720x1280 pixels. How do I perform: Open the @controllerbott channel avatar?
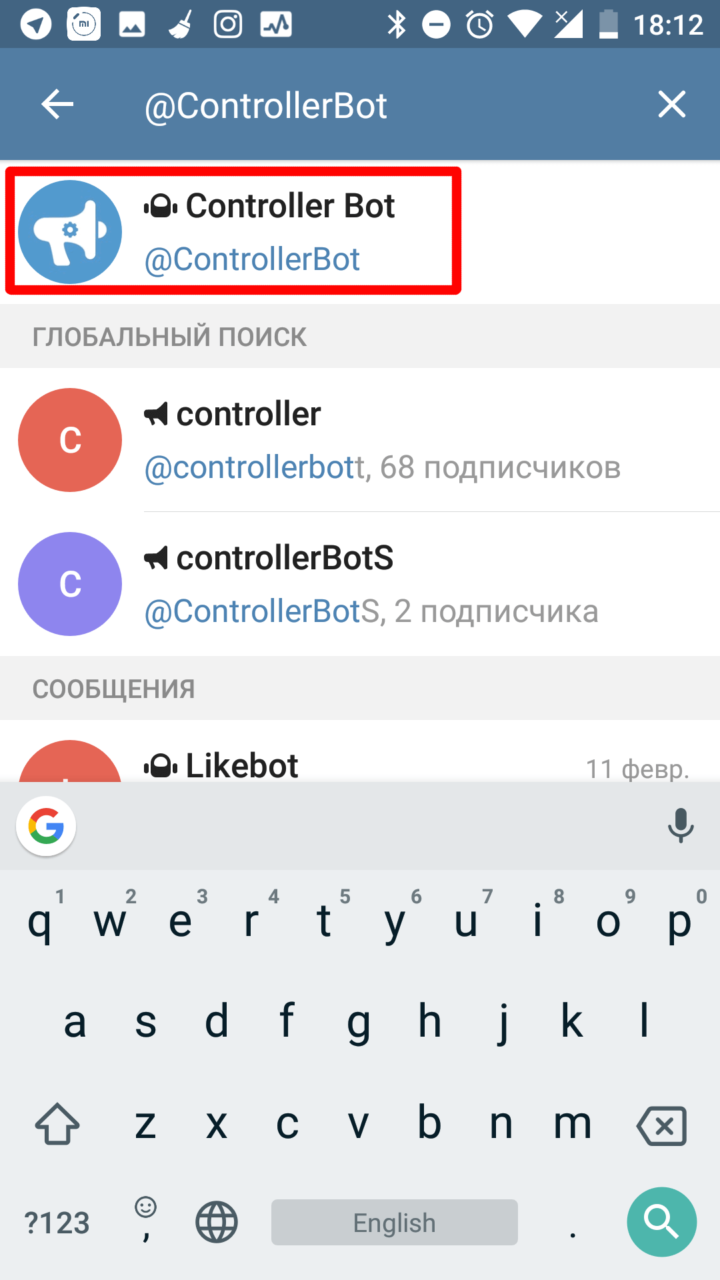[70, 440]
